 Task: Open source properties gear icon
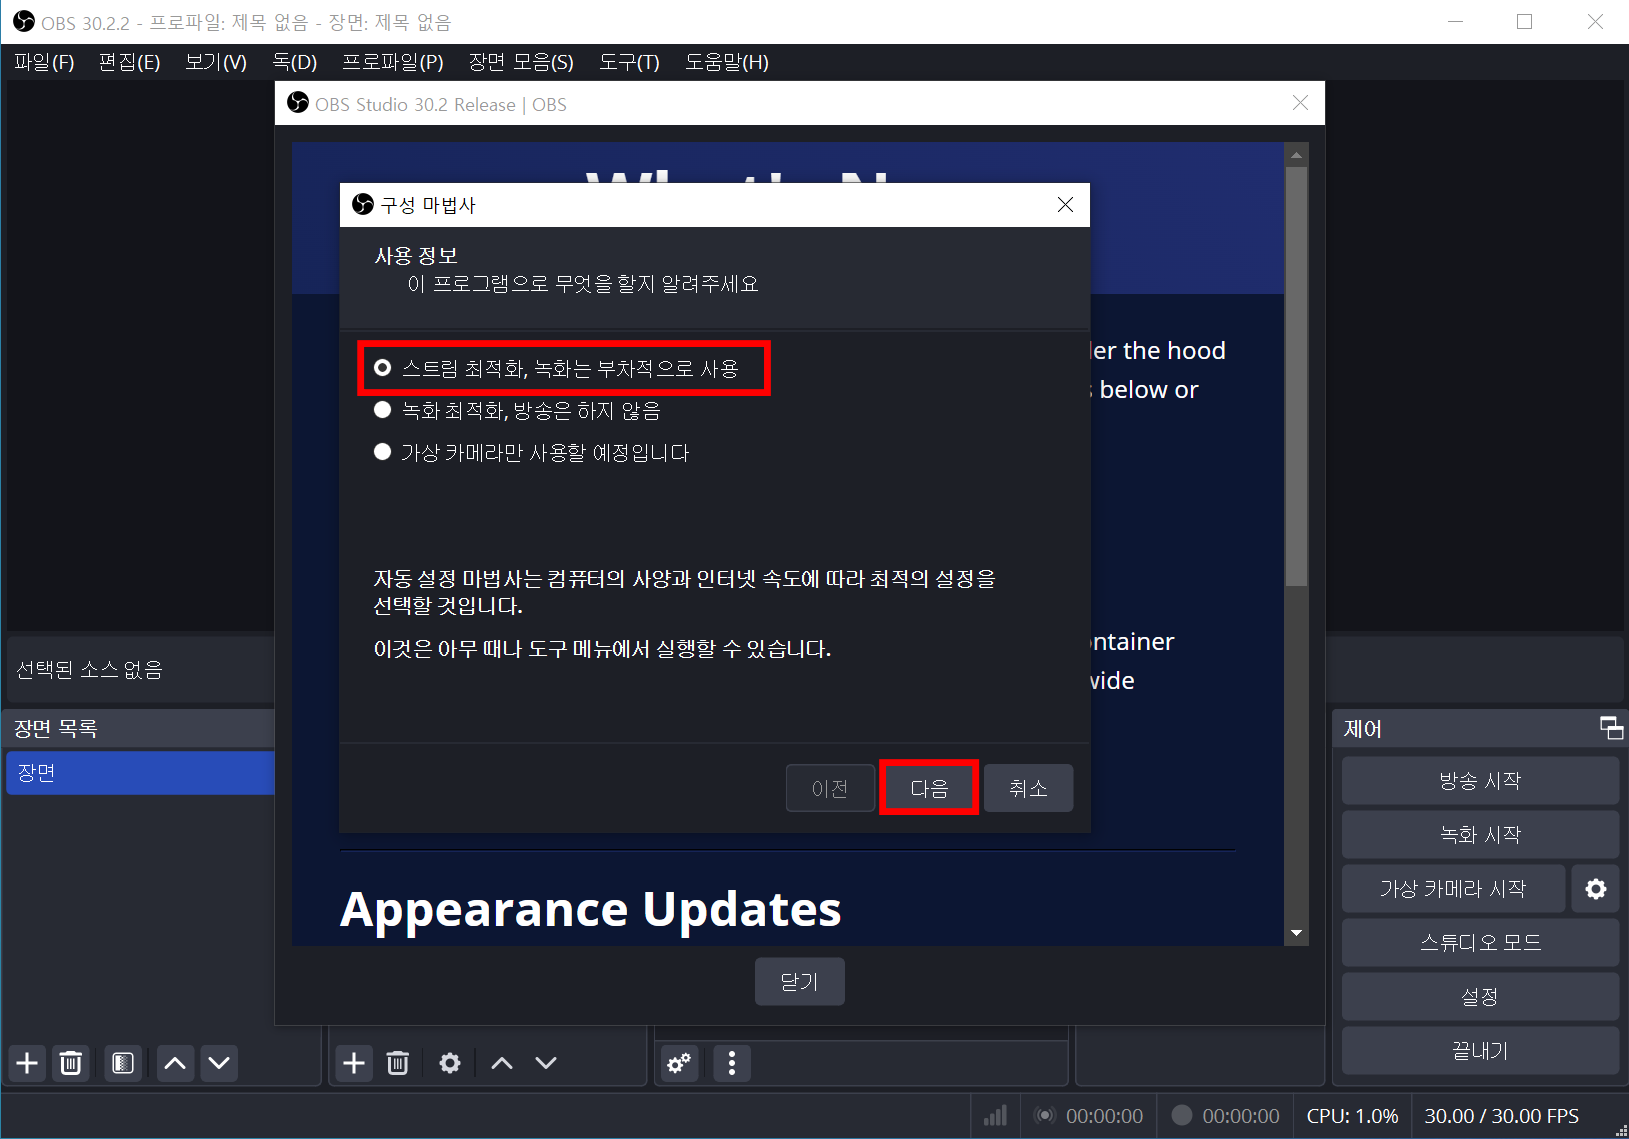[450, 1063]
